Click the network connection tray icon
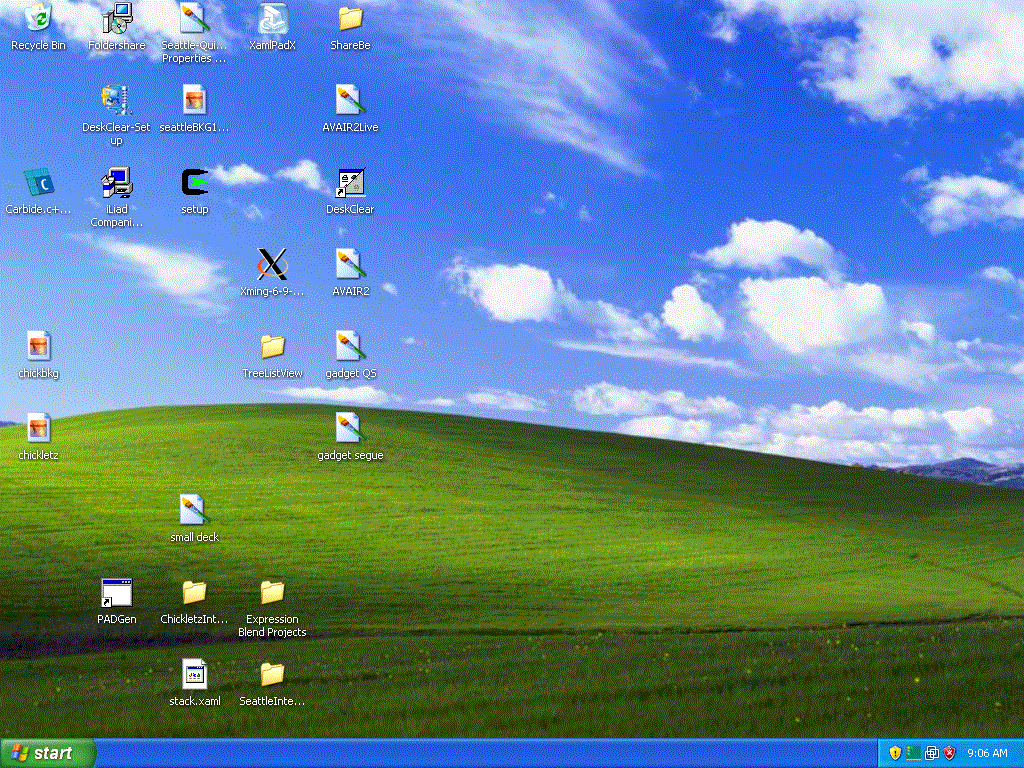 click(932, 753)
